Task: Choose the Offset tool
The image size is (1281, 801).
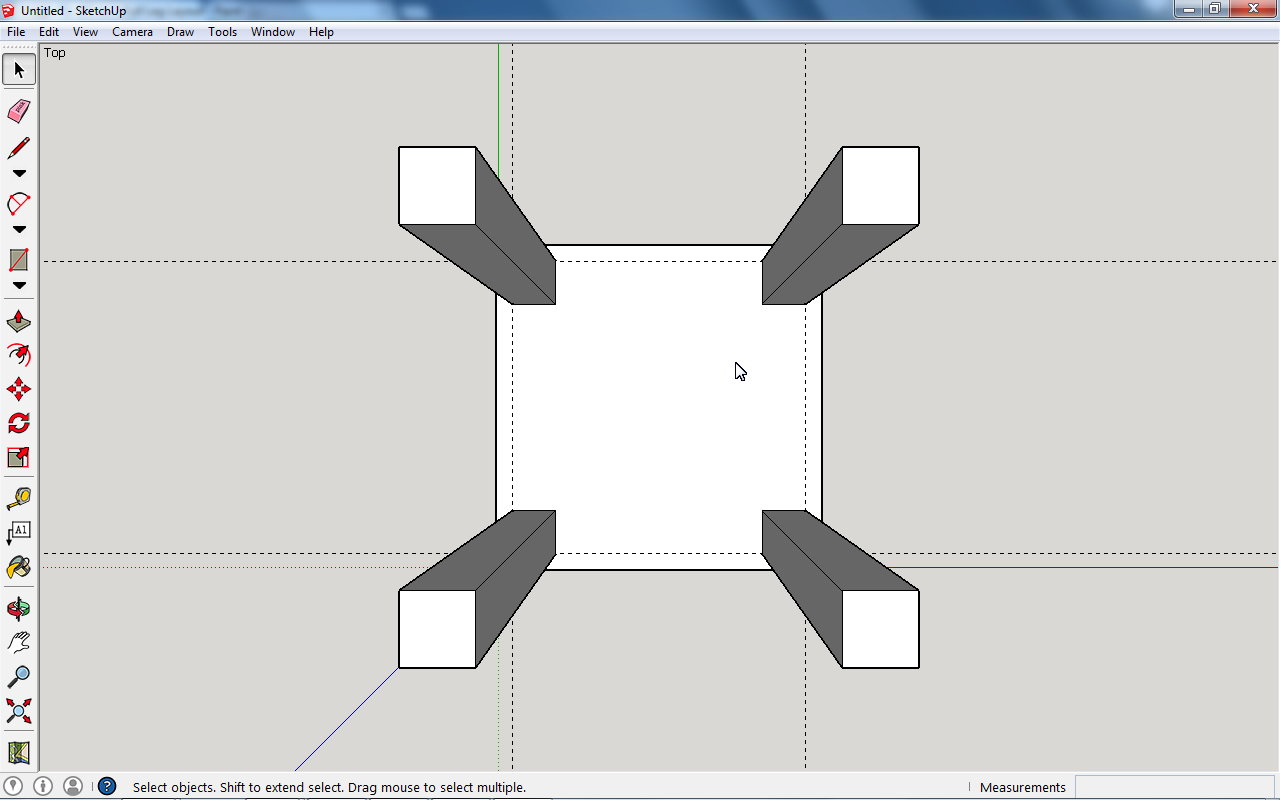Action: 19,355
